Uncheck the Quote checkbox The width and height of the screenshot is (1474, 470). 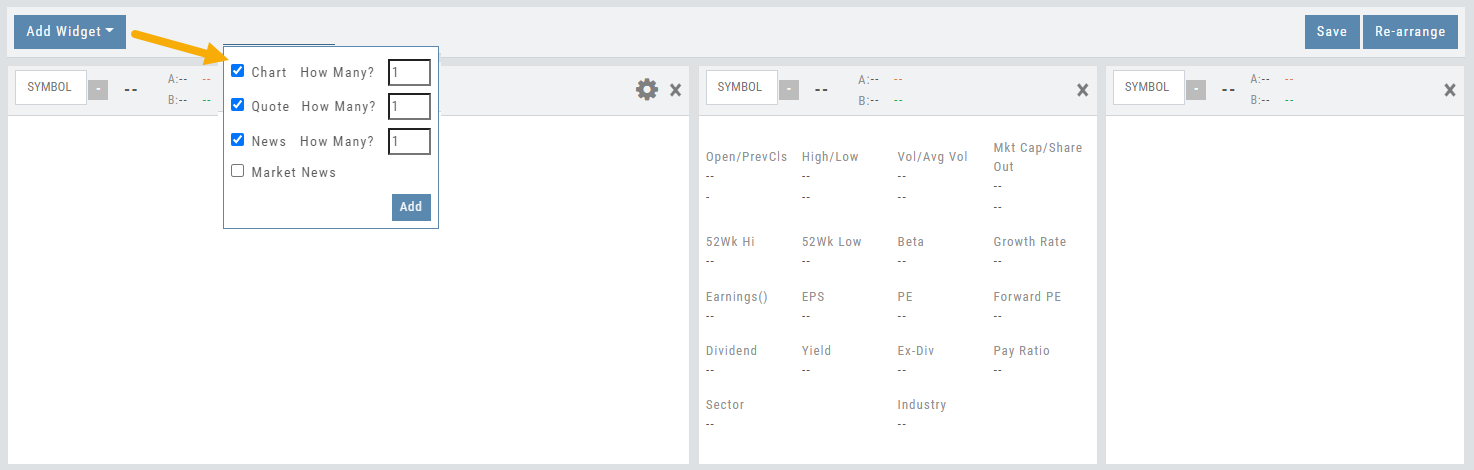238,105
